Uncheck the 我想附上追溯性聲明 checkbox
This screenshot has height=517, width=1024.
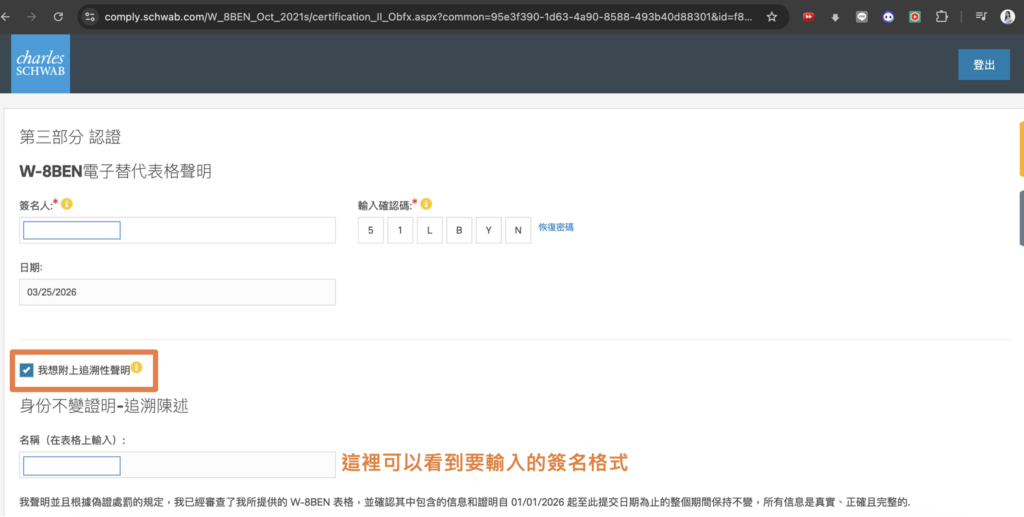26,370
